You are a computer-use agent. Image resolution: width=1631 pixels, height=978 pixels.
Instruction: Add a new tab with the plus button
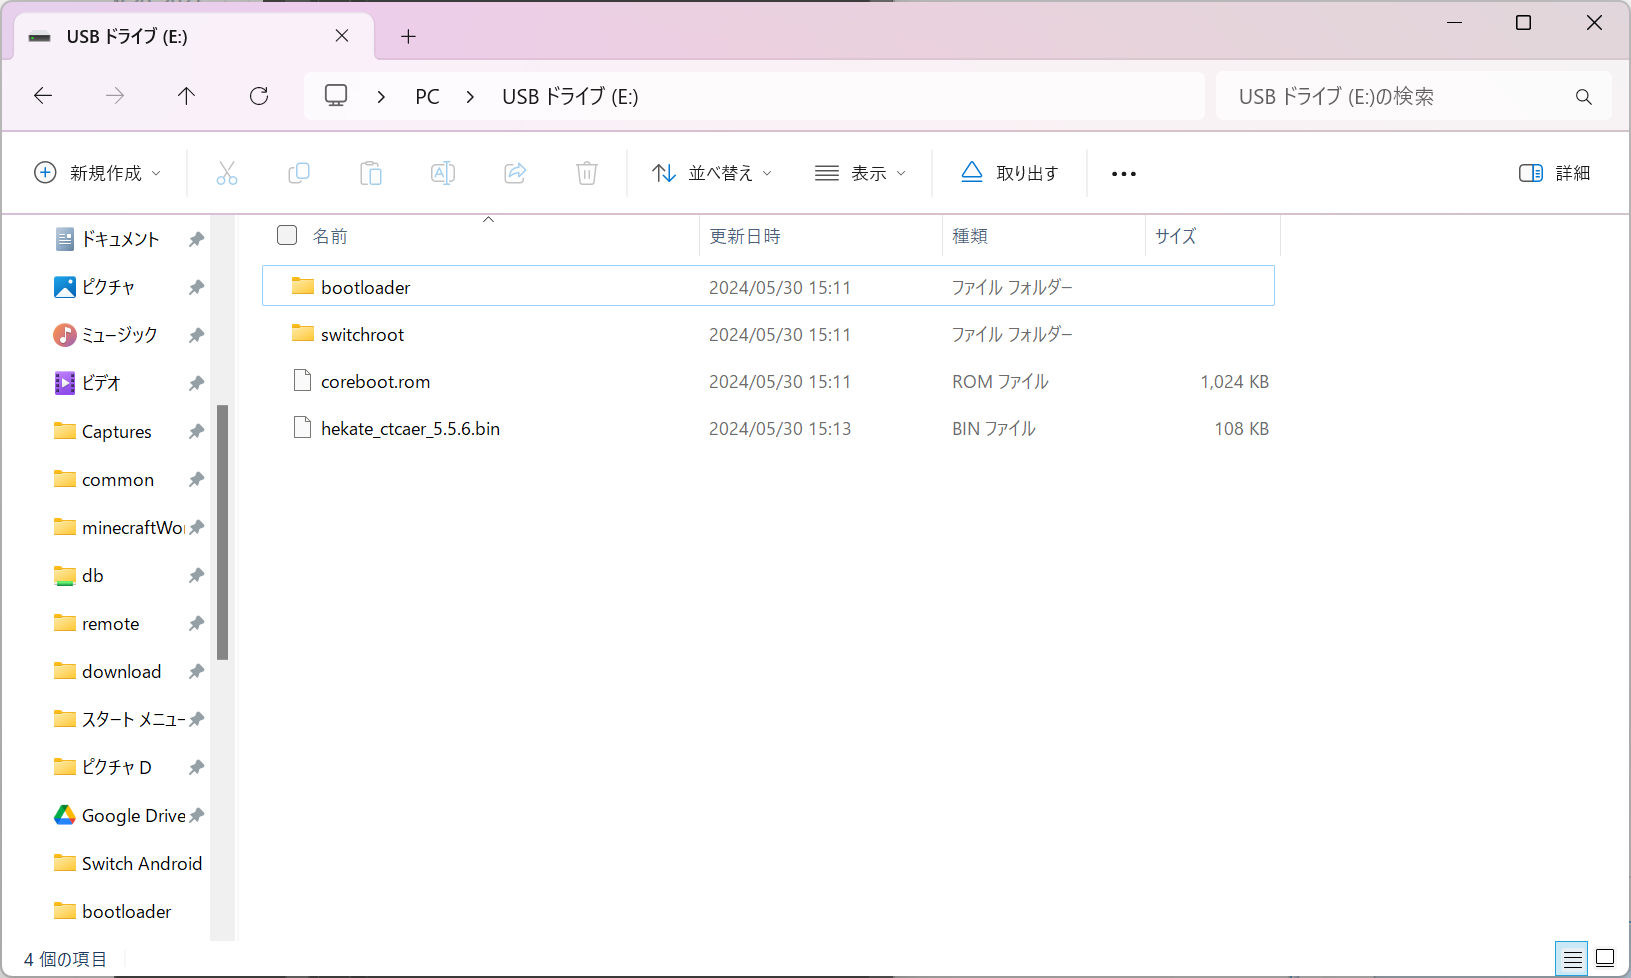(x=408, y=36)
